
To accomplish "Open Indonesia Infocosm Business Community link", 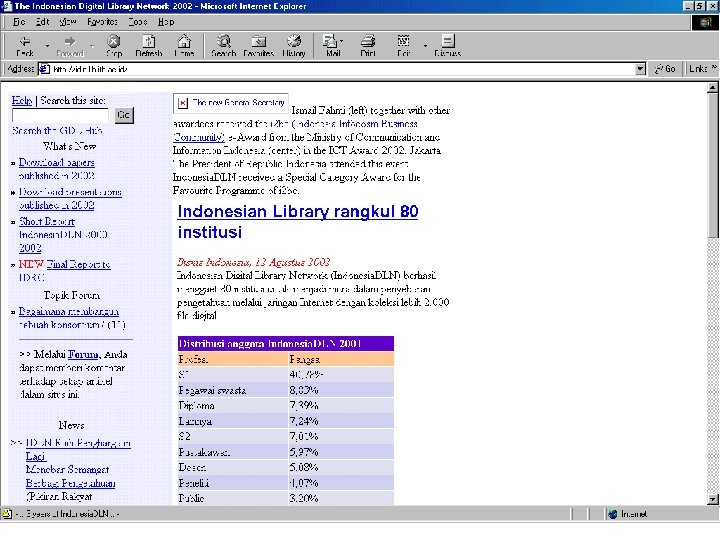I will 296,130.
